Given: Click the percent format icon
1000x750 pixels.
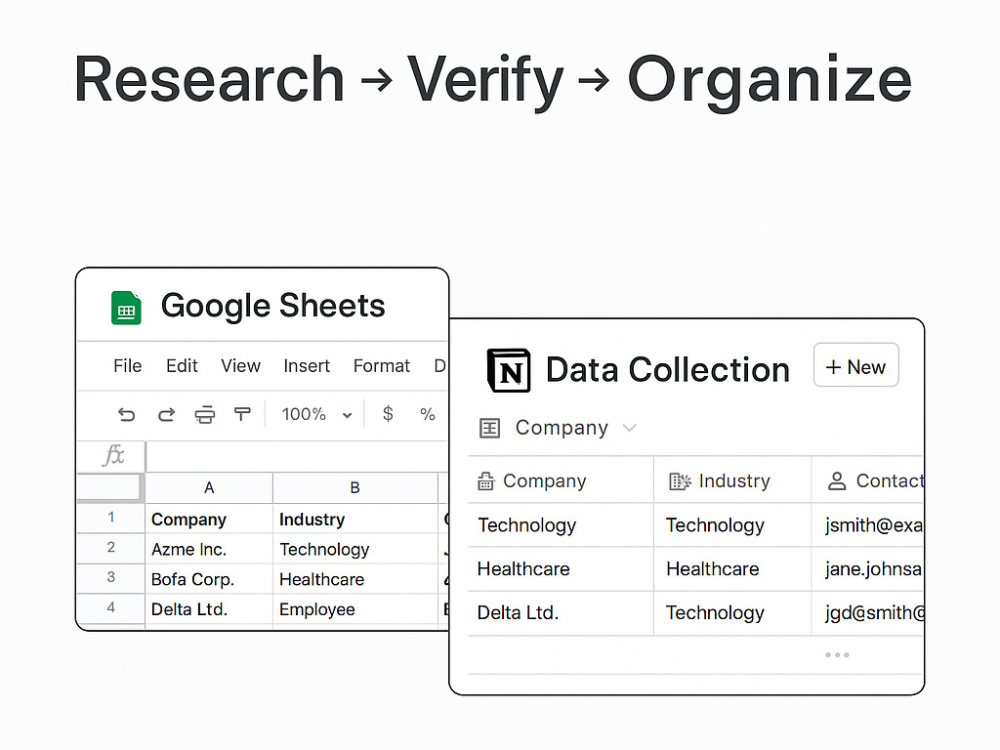Looking at the screenshot, I should [x=427, y=415].
